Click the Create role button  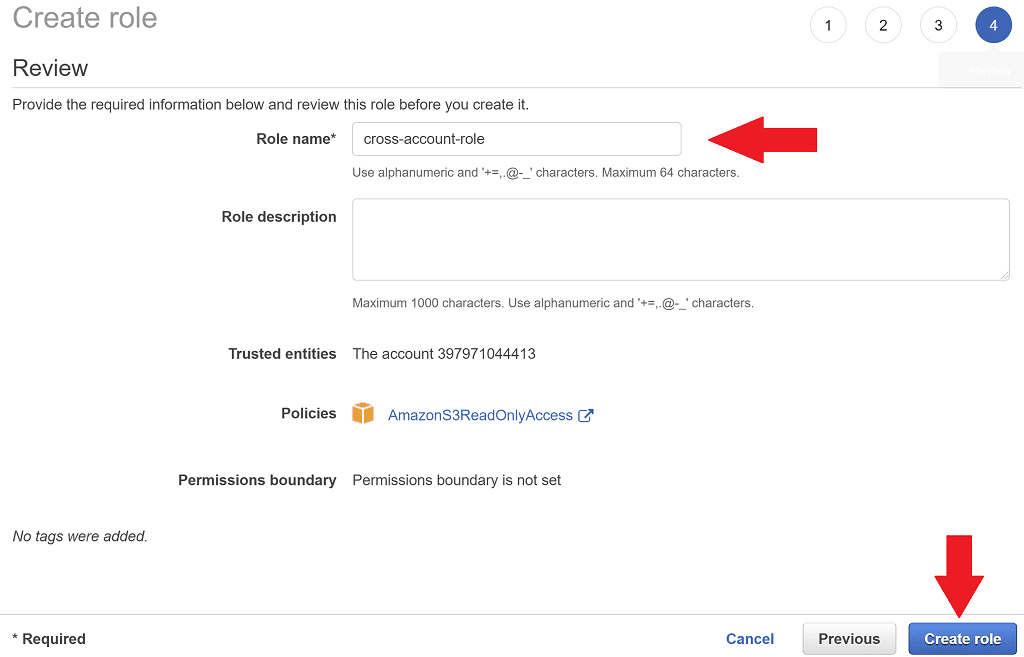962,638
